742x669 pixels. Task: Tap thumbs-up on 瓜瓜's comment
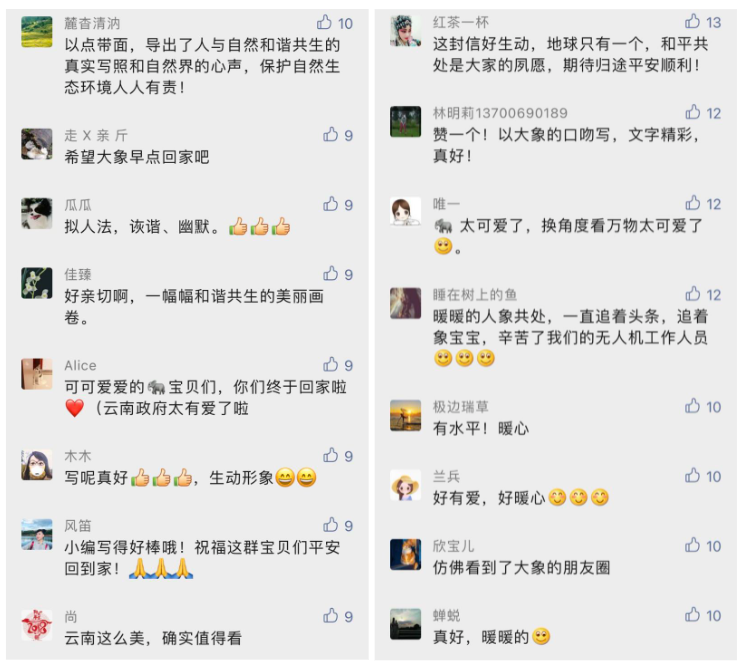tap(331, 204)
